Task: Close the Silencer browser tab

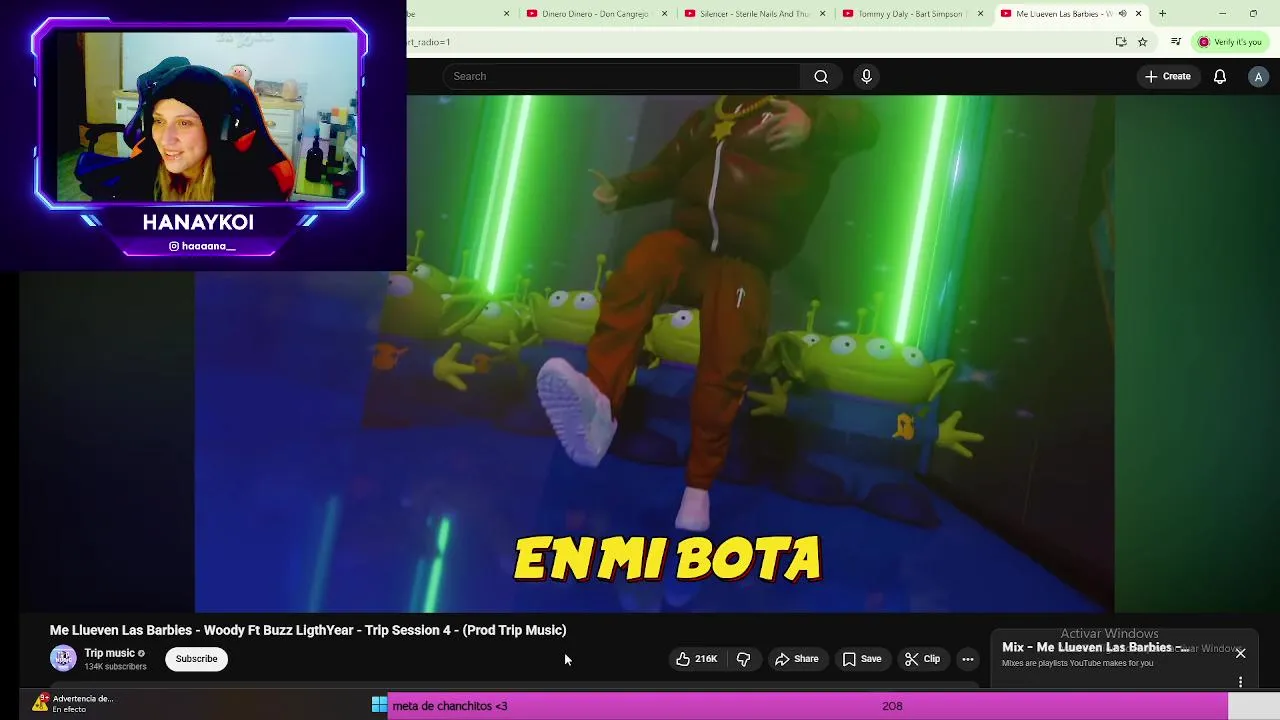Action: tap(822, 14)
